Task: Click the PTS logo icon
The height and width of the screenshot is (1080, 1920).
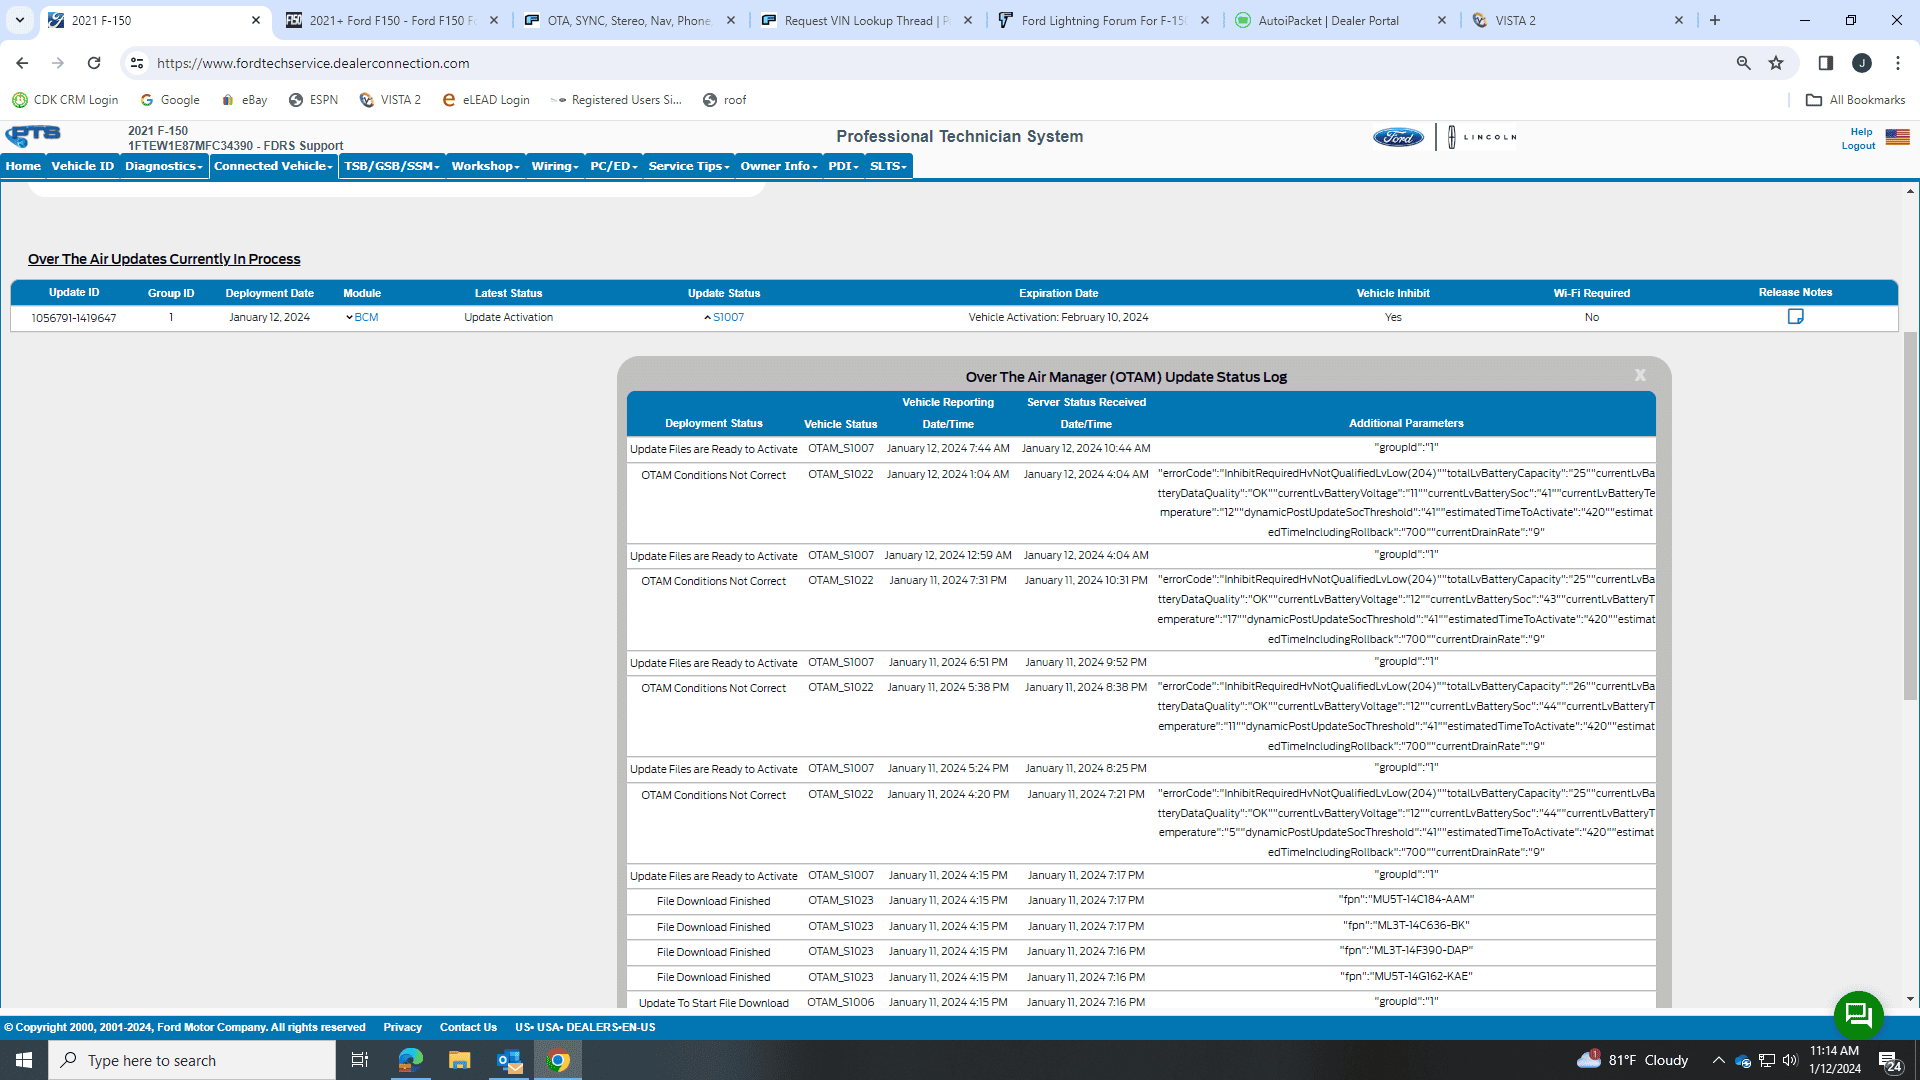Action: tap(33, 136)
